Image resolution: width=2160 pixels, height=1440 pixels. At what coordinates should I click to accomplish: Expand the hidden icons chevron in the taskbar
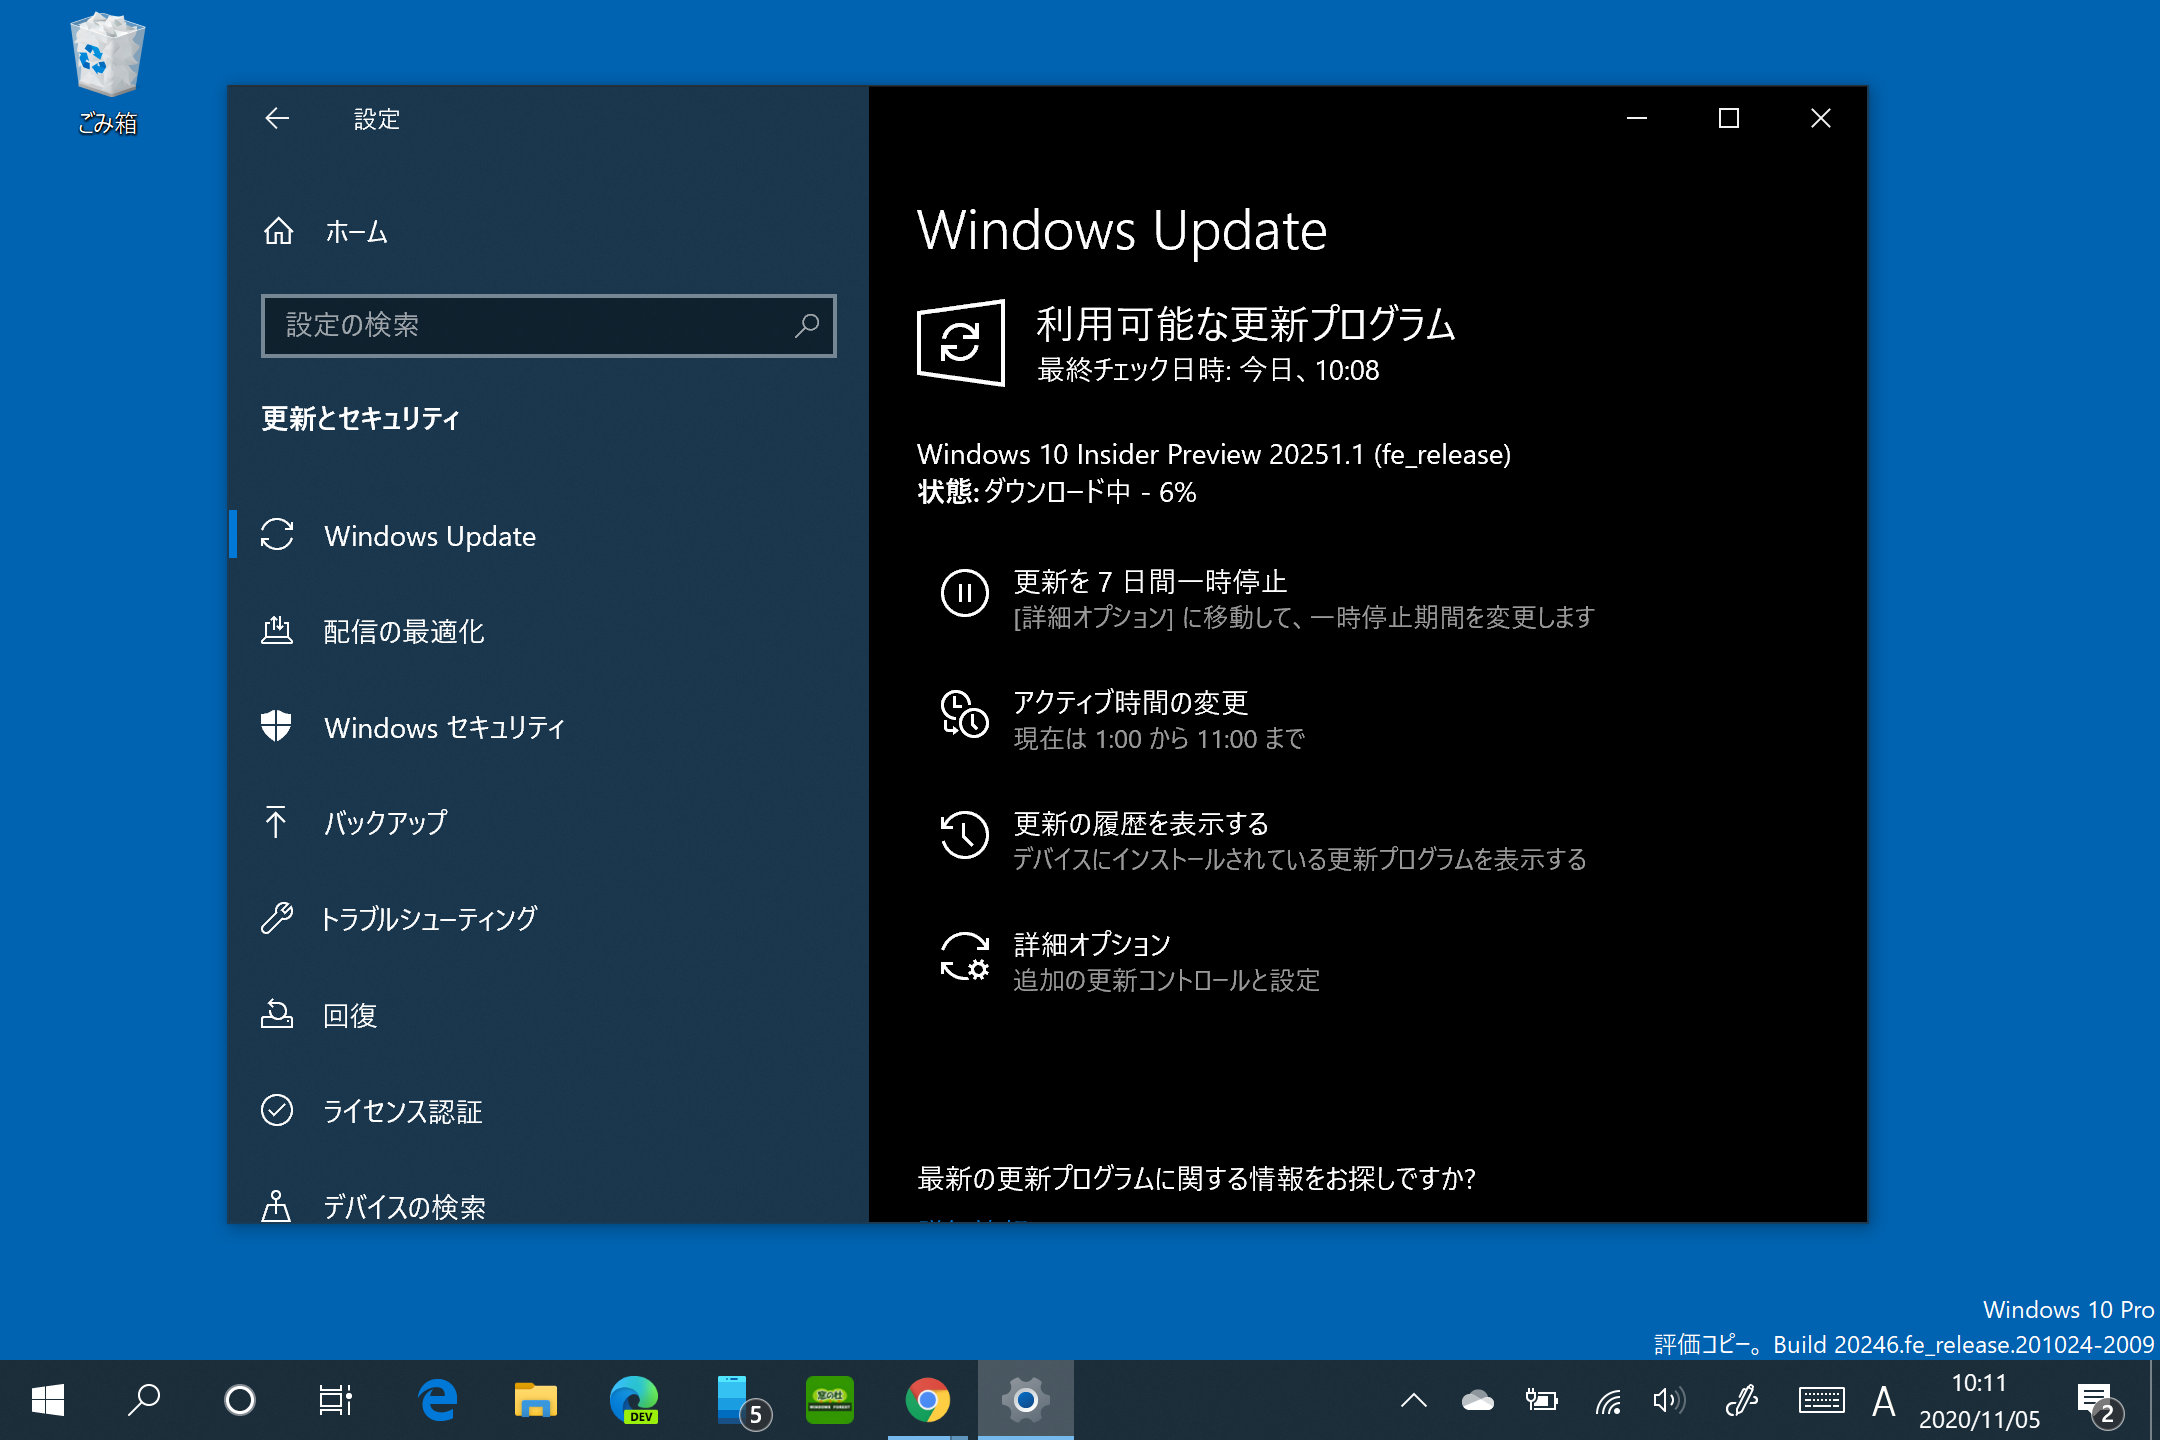tap(1413, 1401)
